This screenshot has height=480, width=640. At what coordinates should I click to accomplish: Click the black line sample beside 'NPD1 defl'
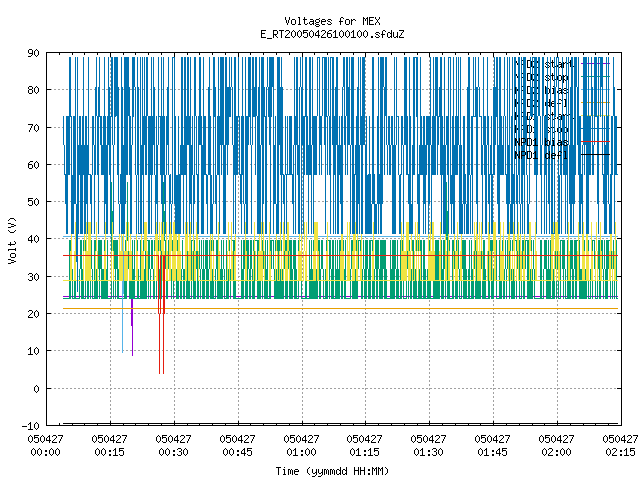click(596, 155)
